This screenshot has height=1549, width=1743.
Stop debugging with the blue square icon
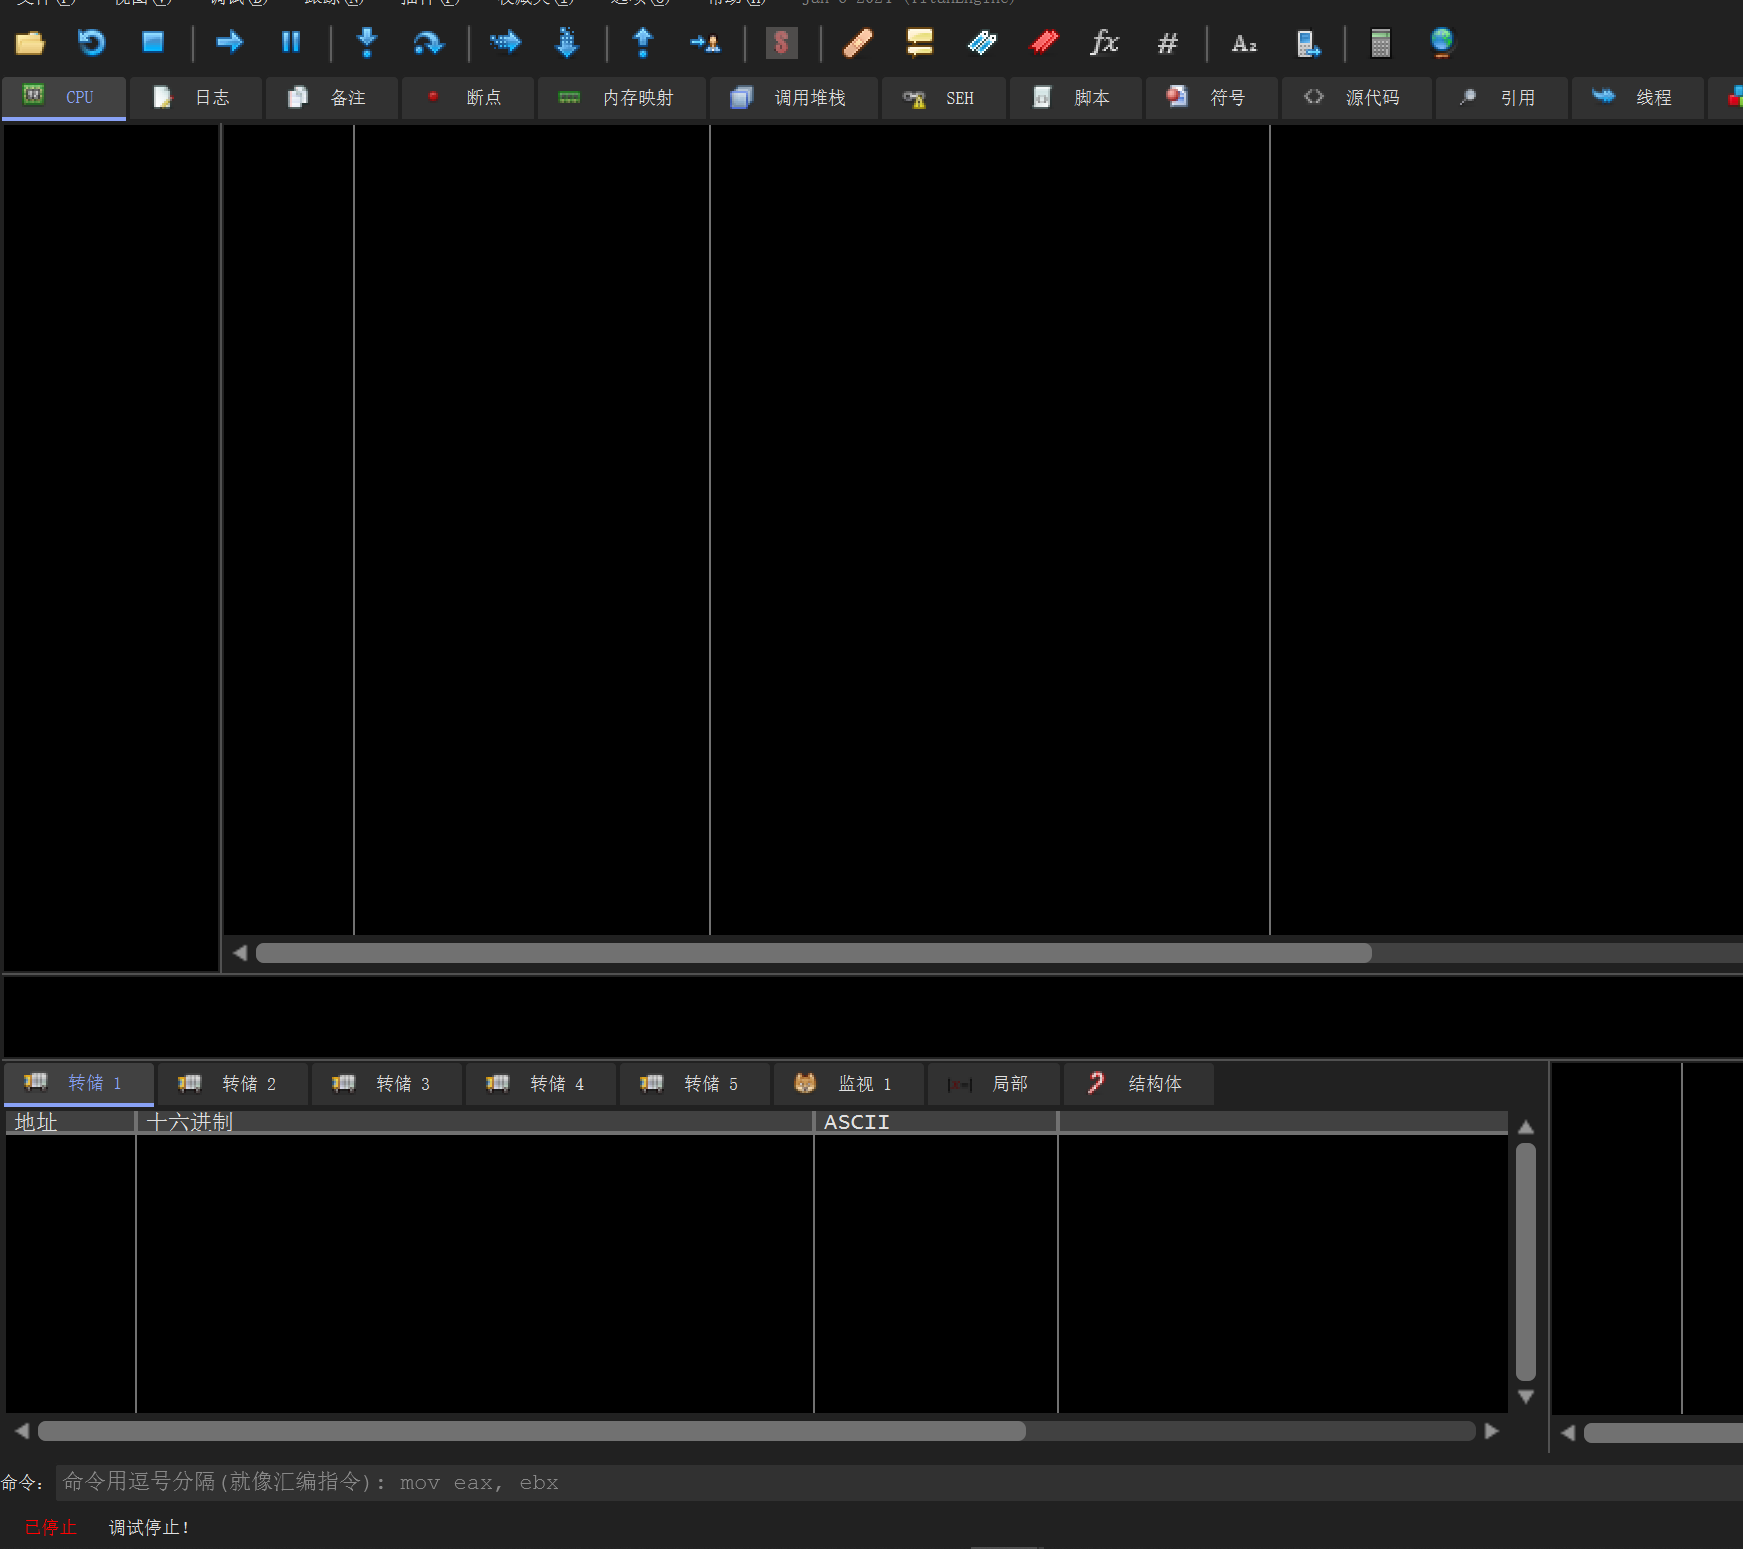click(153, 42)
